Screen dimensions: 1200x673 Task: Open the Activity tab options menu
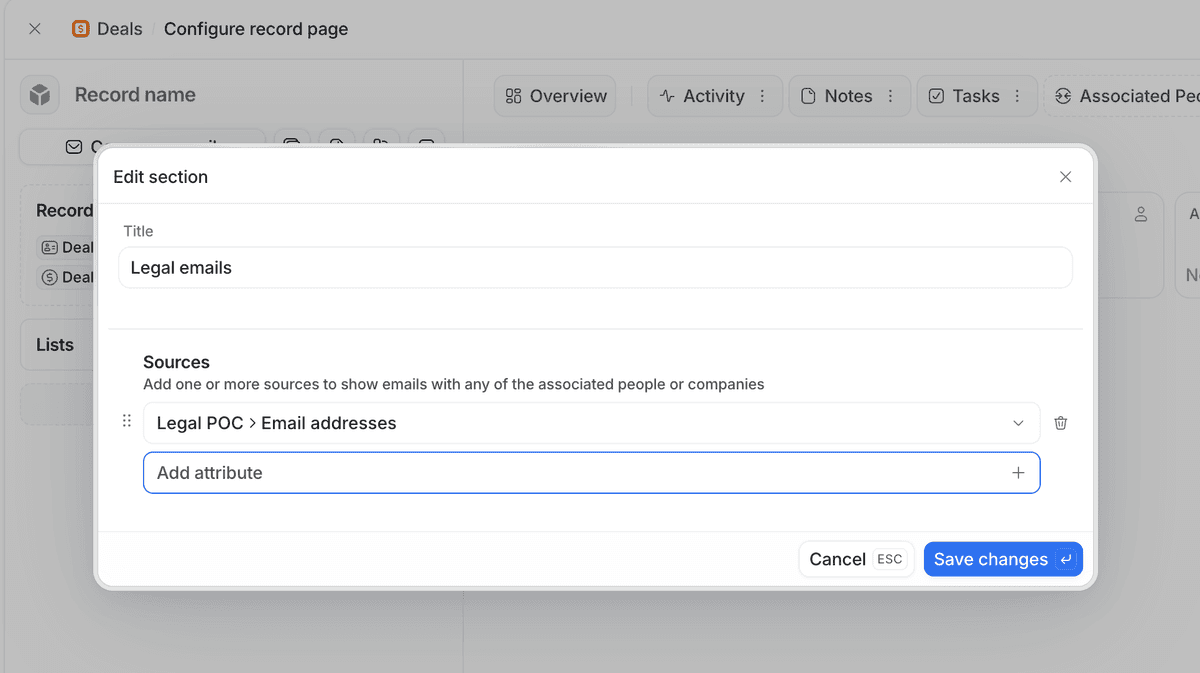click(x=762, y=96)
